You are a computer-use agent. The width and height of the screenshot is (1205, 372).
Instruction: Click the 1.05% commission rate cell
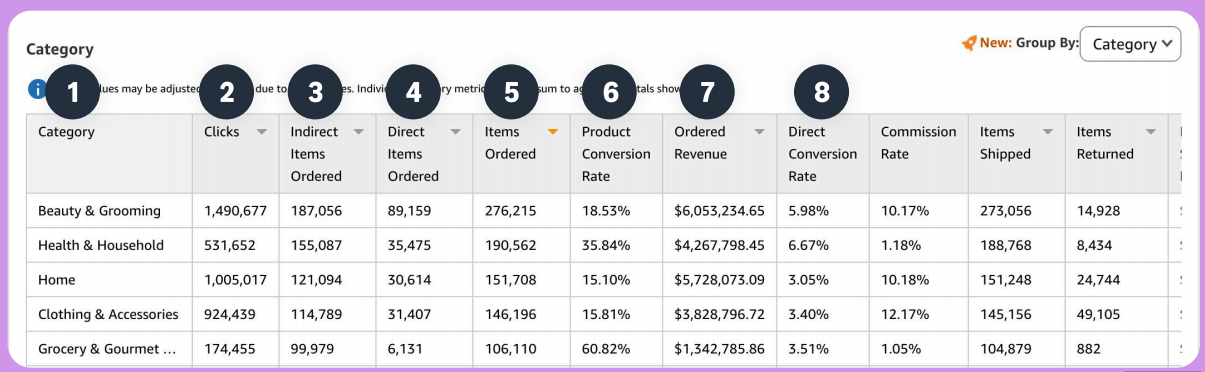point(902,349)
